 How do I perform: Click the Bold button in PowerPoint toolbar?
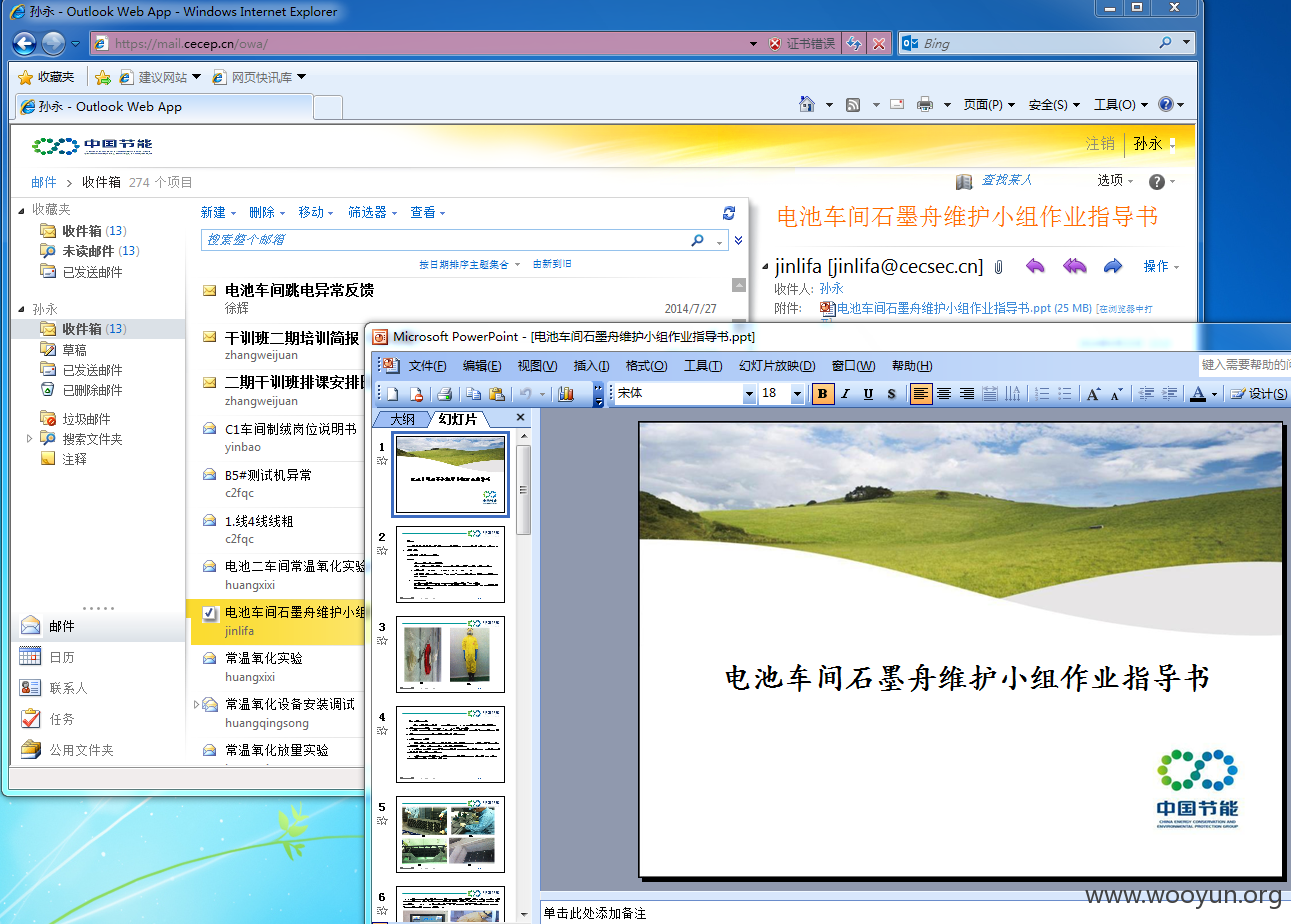823,394
